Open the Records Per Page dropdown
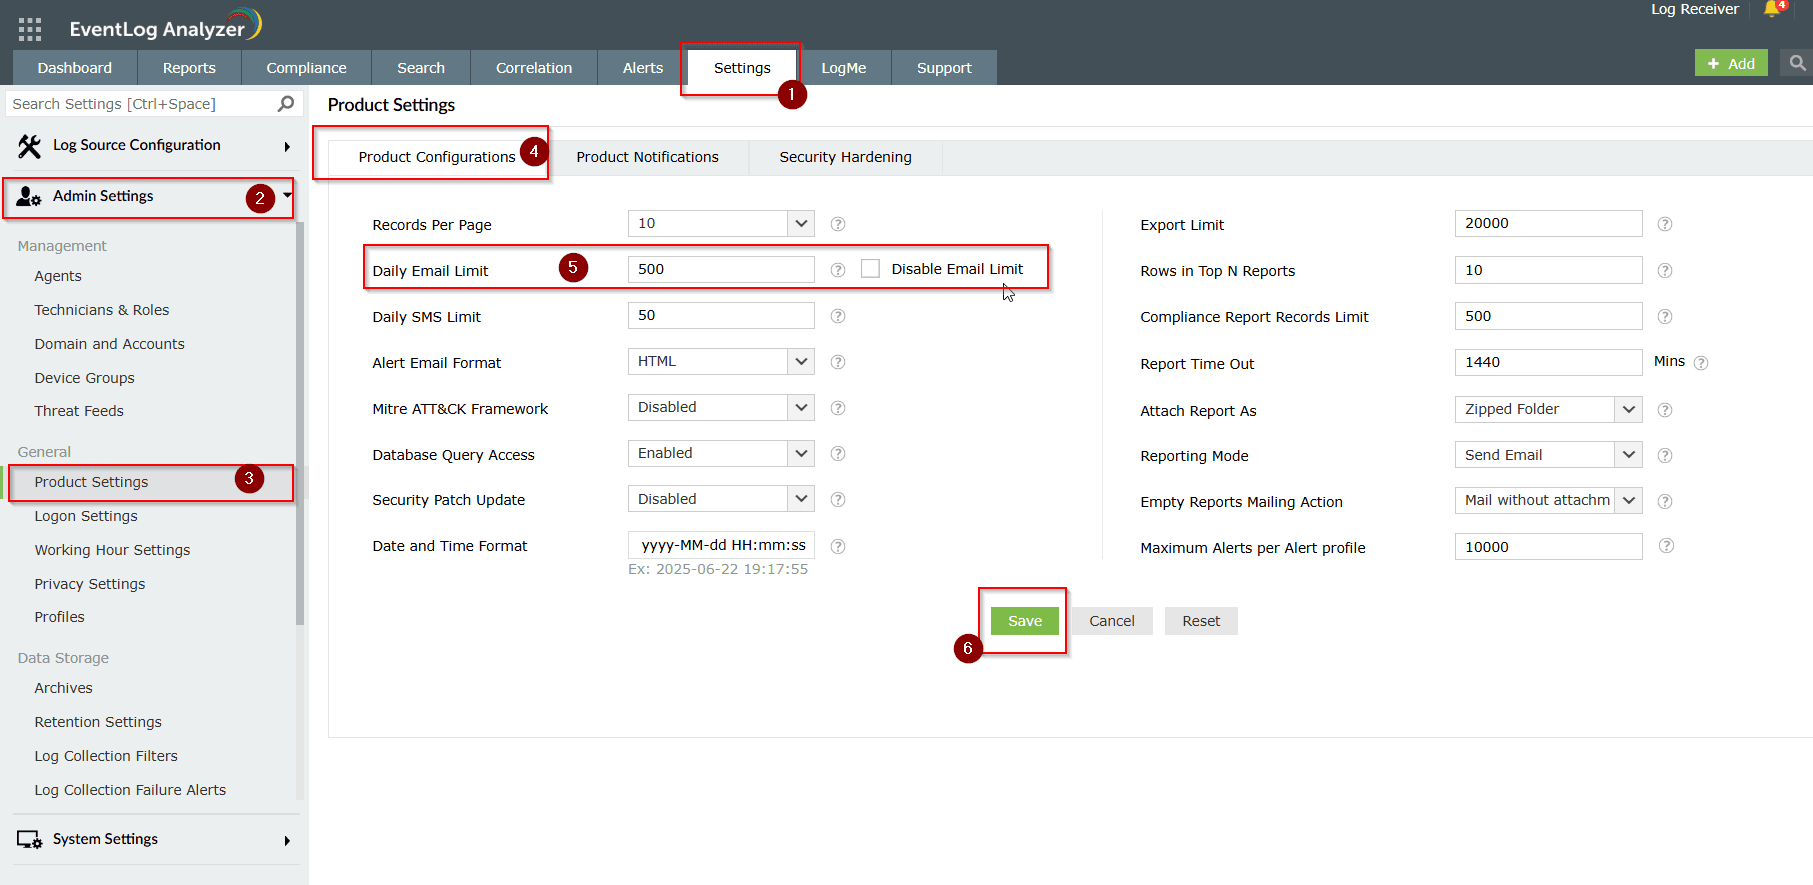The height and width of the screenshot is (885, 1813). click(x=721, y=223)
